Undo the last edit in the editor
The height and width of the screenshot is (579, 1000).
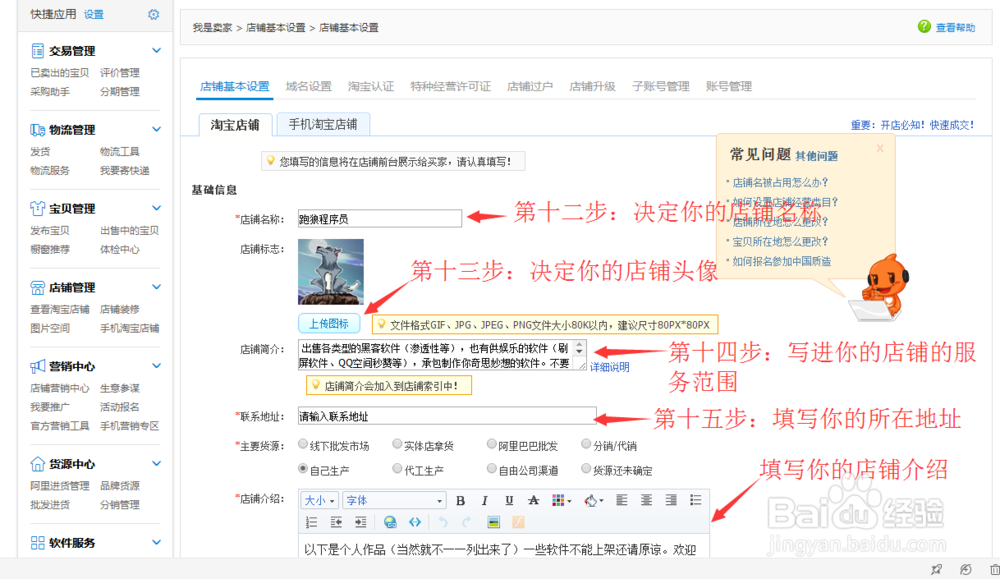point(443,521)
